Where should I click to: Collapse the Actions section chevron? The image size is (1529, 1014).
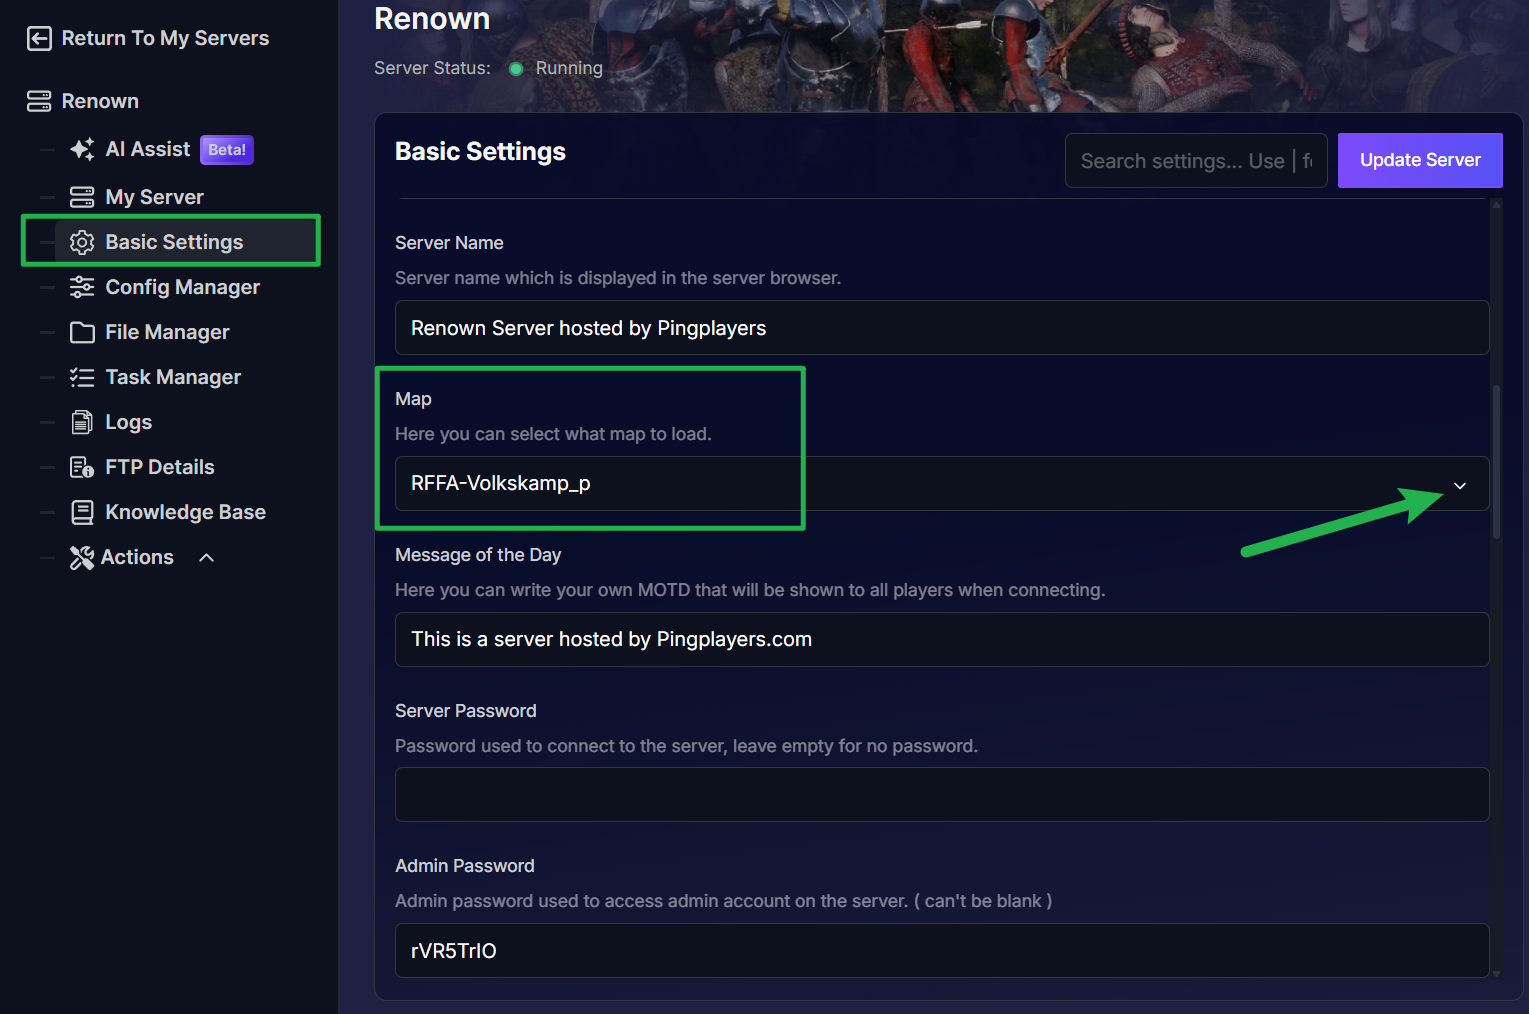pos(207,557)
